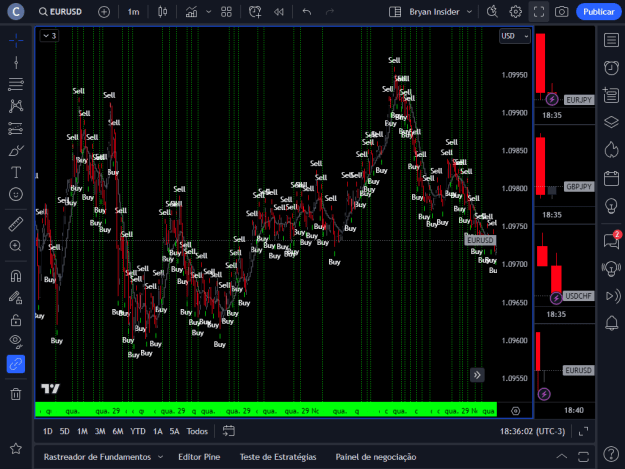Select the 5D date range
The width and height of the screenshot is (625, 469).
click(64, 431)
